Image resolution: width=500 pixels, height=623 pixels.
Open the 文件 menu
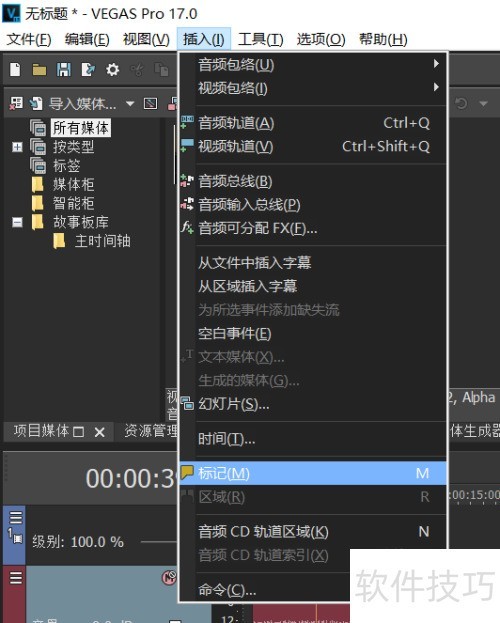click(29, 39)
